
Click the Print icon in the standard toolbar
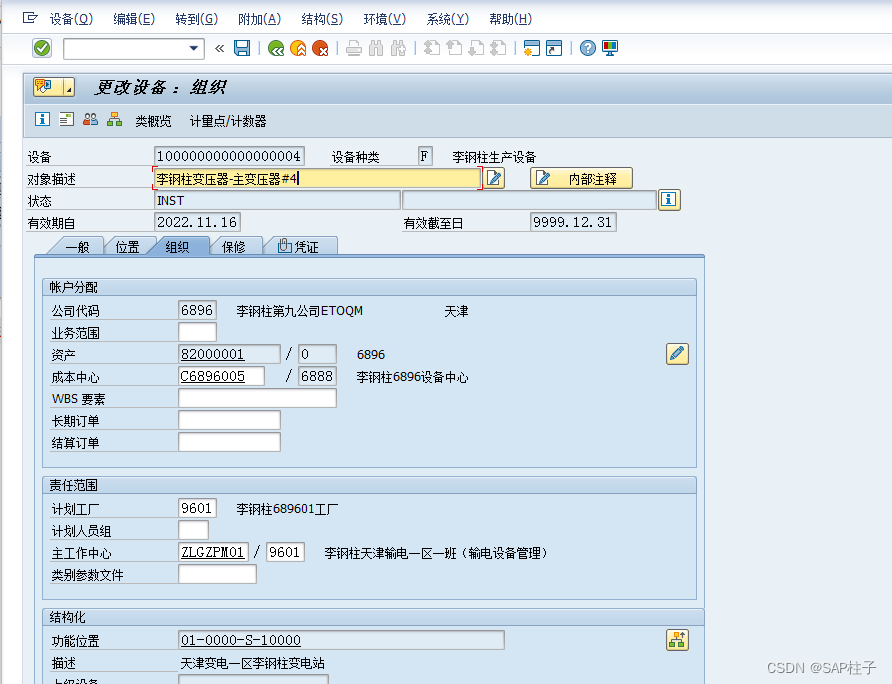pos(352,48)
